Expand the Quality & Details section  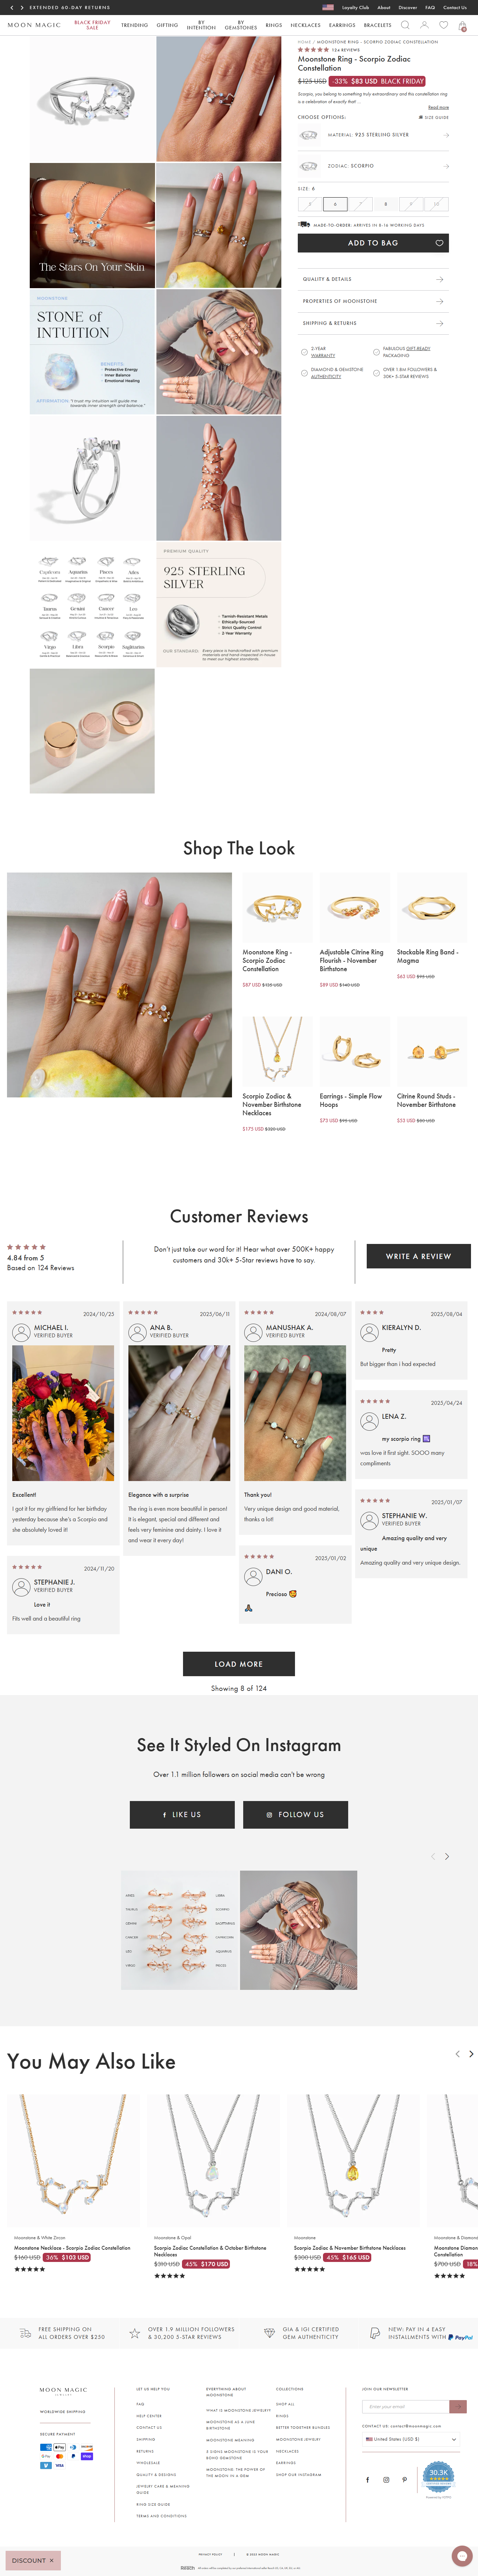(x=373, y=279)
